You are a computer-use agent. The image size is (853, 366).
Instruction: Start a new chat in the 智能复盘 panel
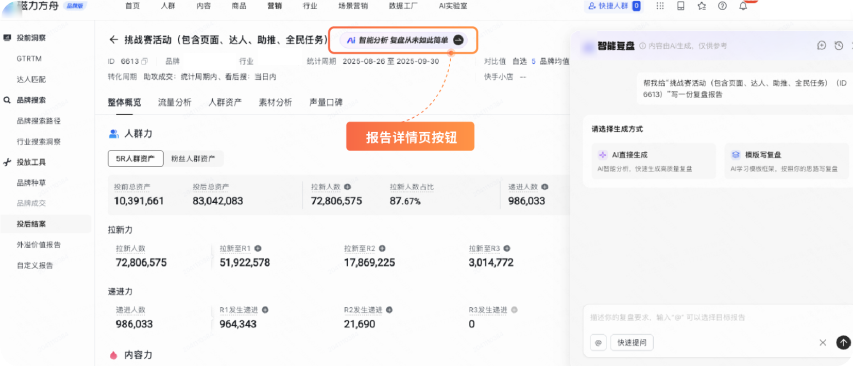click(822, 46)
